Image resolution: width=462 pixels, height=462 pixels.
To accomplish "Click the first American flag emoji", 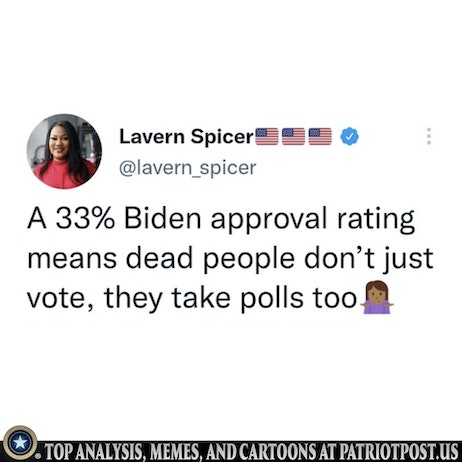I will point(267,136).
